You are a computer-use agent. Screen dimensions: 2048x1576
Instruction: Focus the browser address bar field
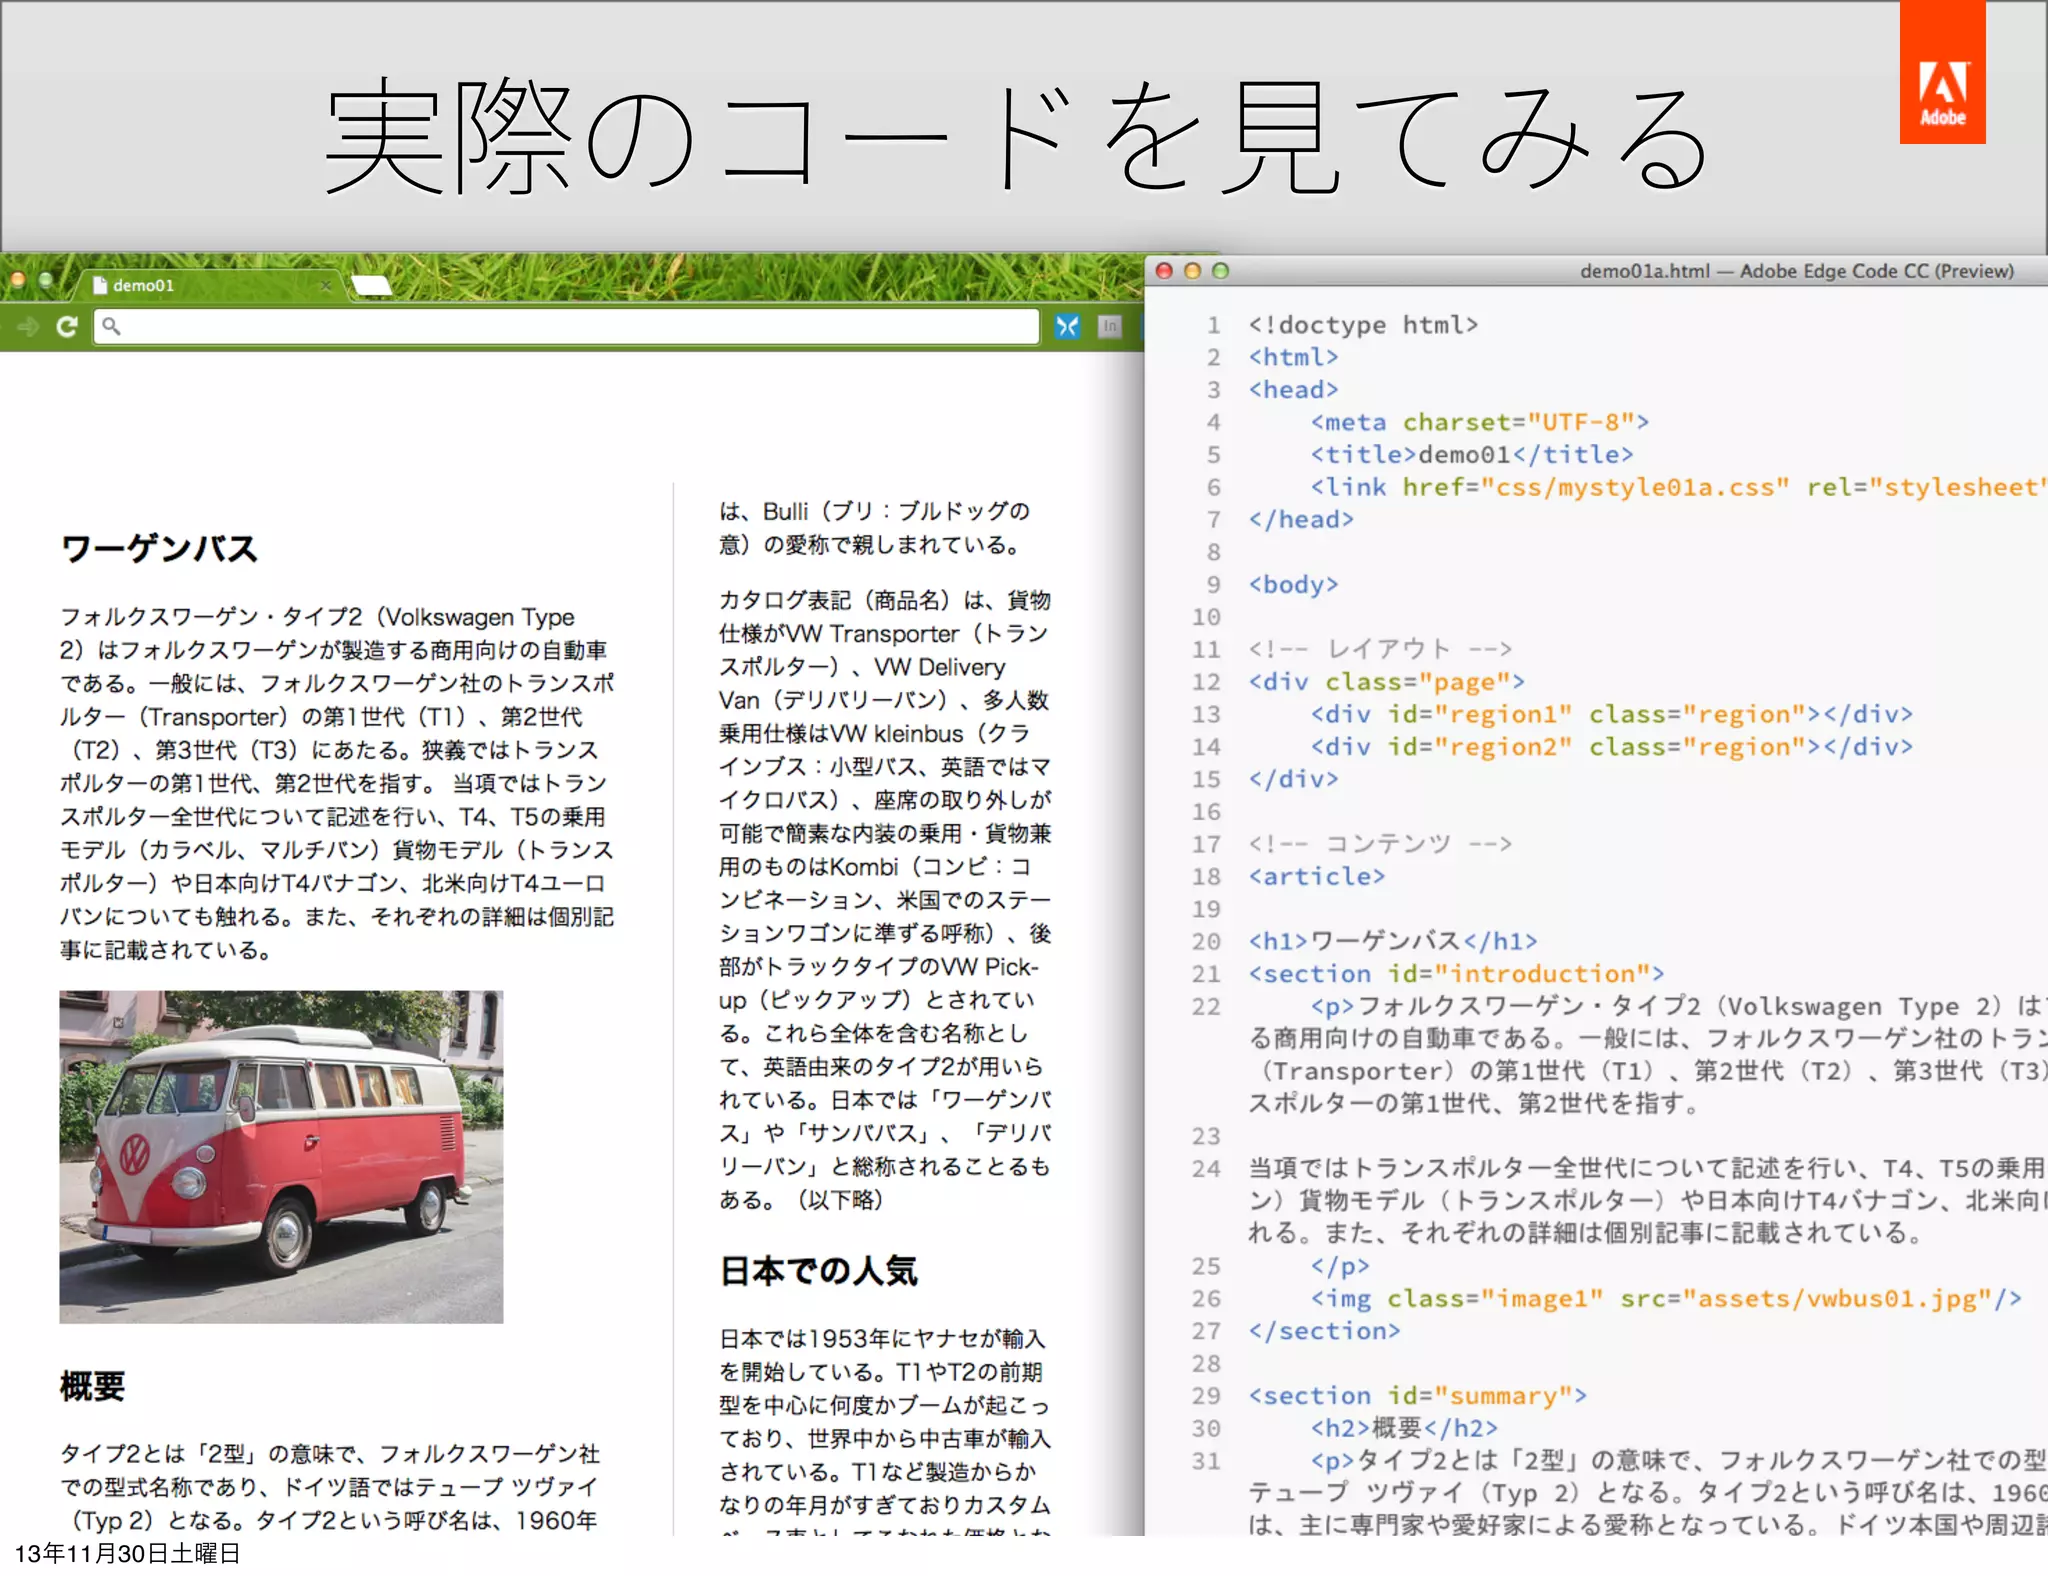click(570, 327)
